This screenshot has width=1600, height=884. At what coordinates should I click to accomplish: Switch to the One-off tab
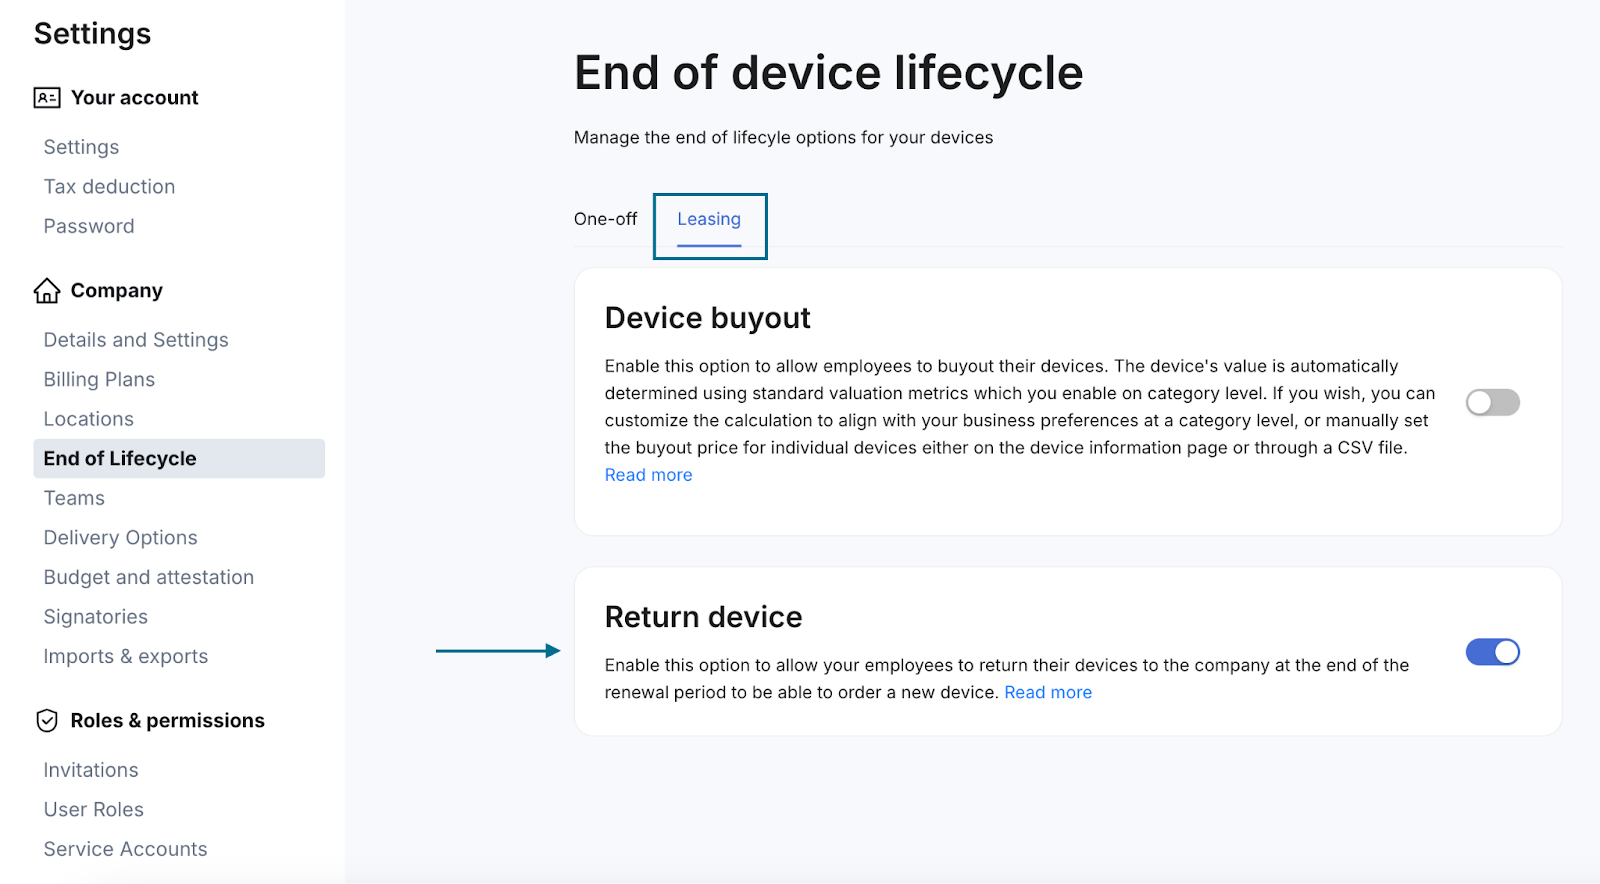pyautogui.click(x=605, y=219)
